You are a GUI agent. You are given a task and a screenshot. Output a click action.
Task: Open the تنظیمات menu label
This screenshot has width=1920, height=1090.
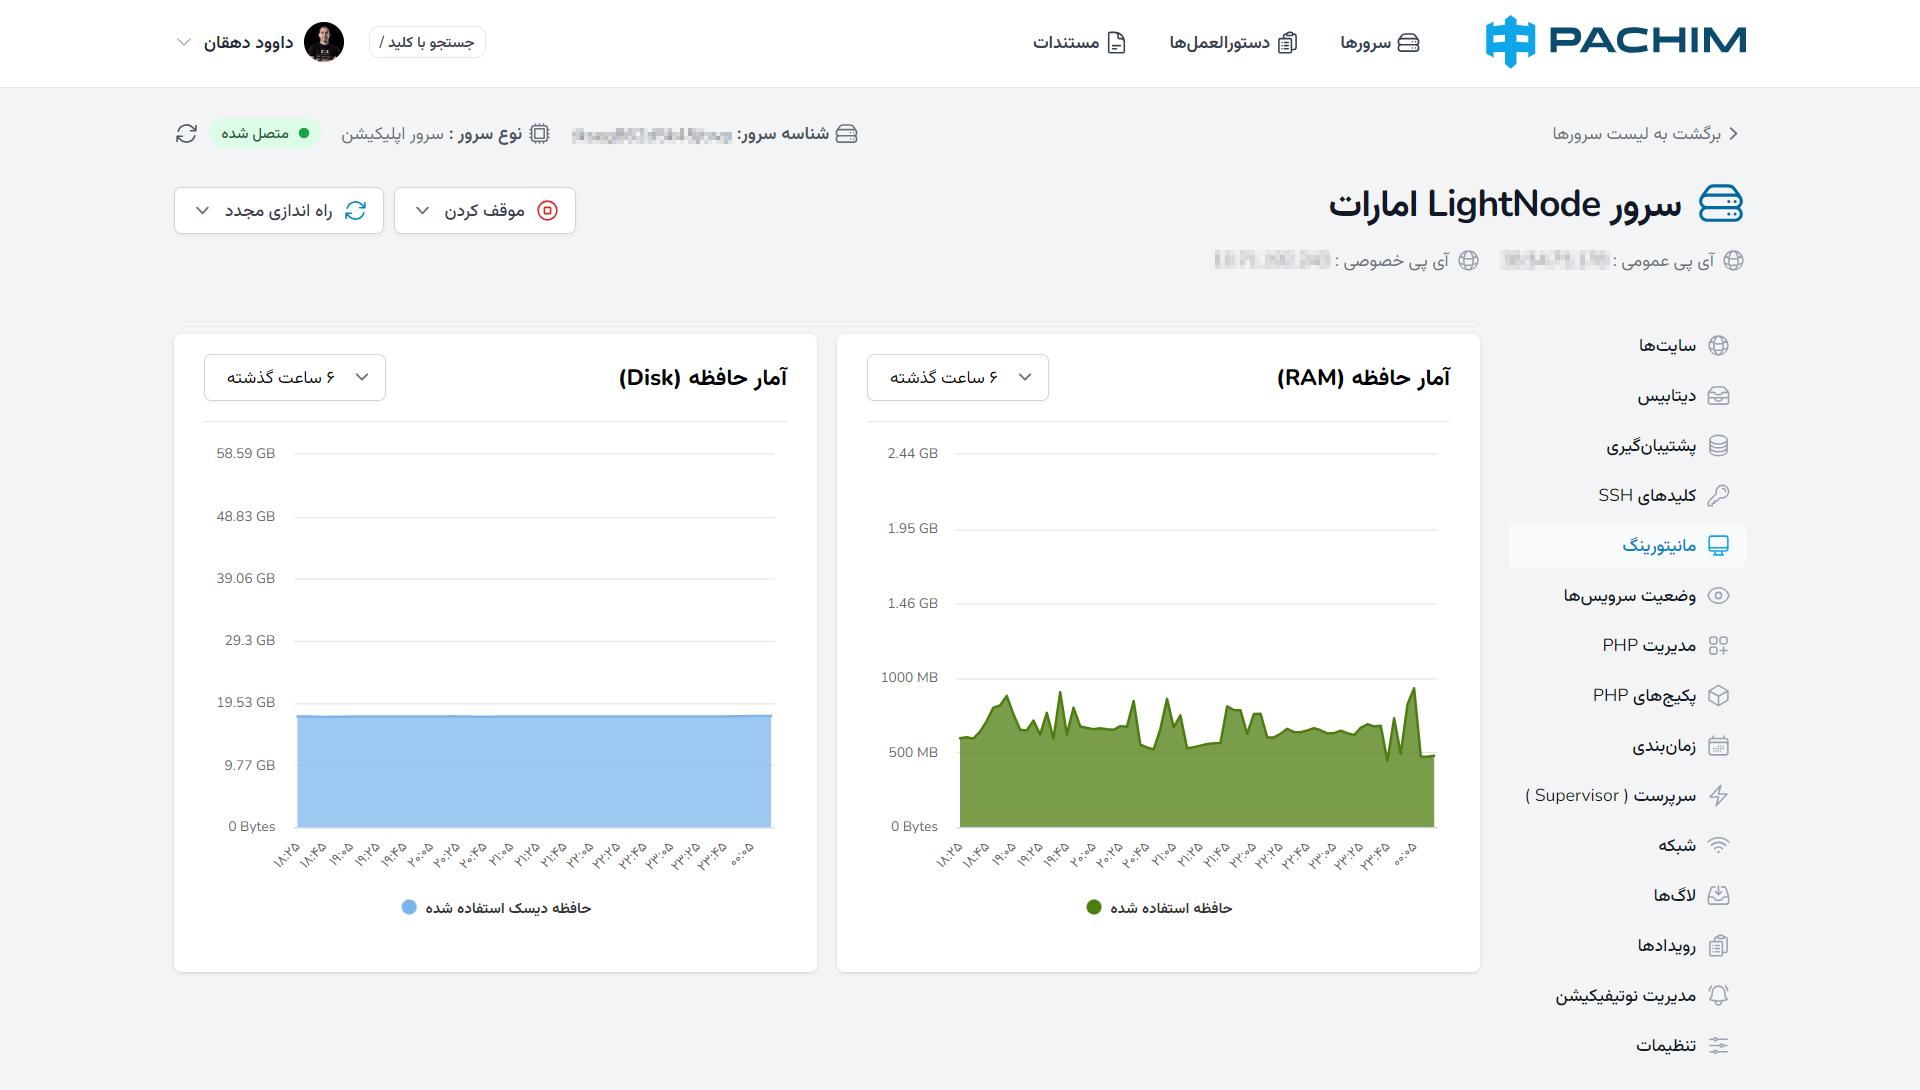pyautogui.click(x=1666, y=1046)
